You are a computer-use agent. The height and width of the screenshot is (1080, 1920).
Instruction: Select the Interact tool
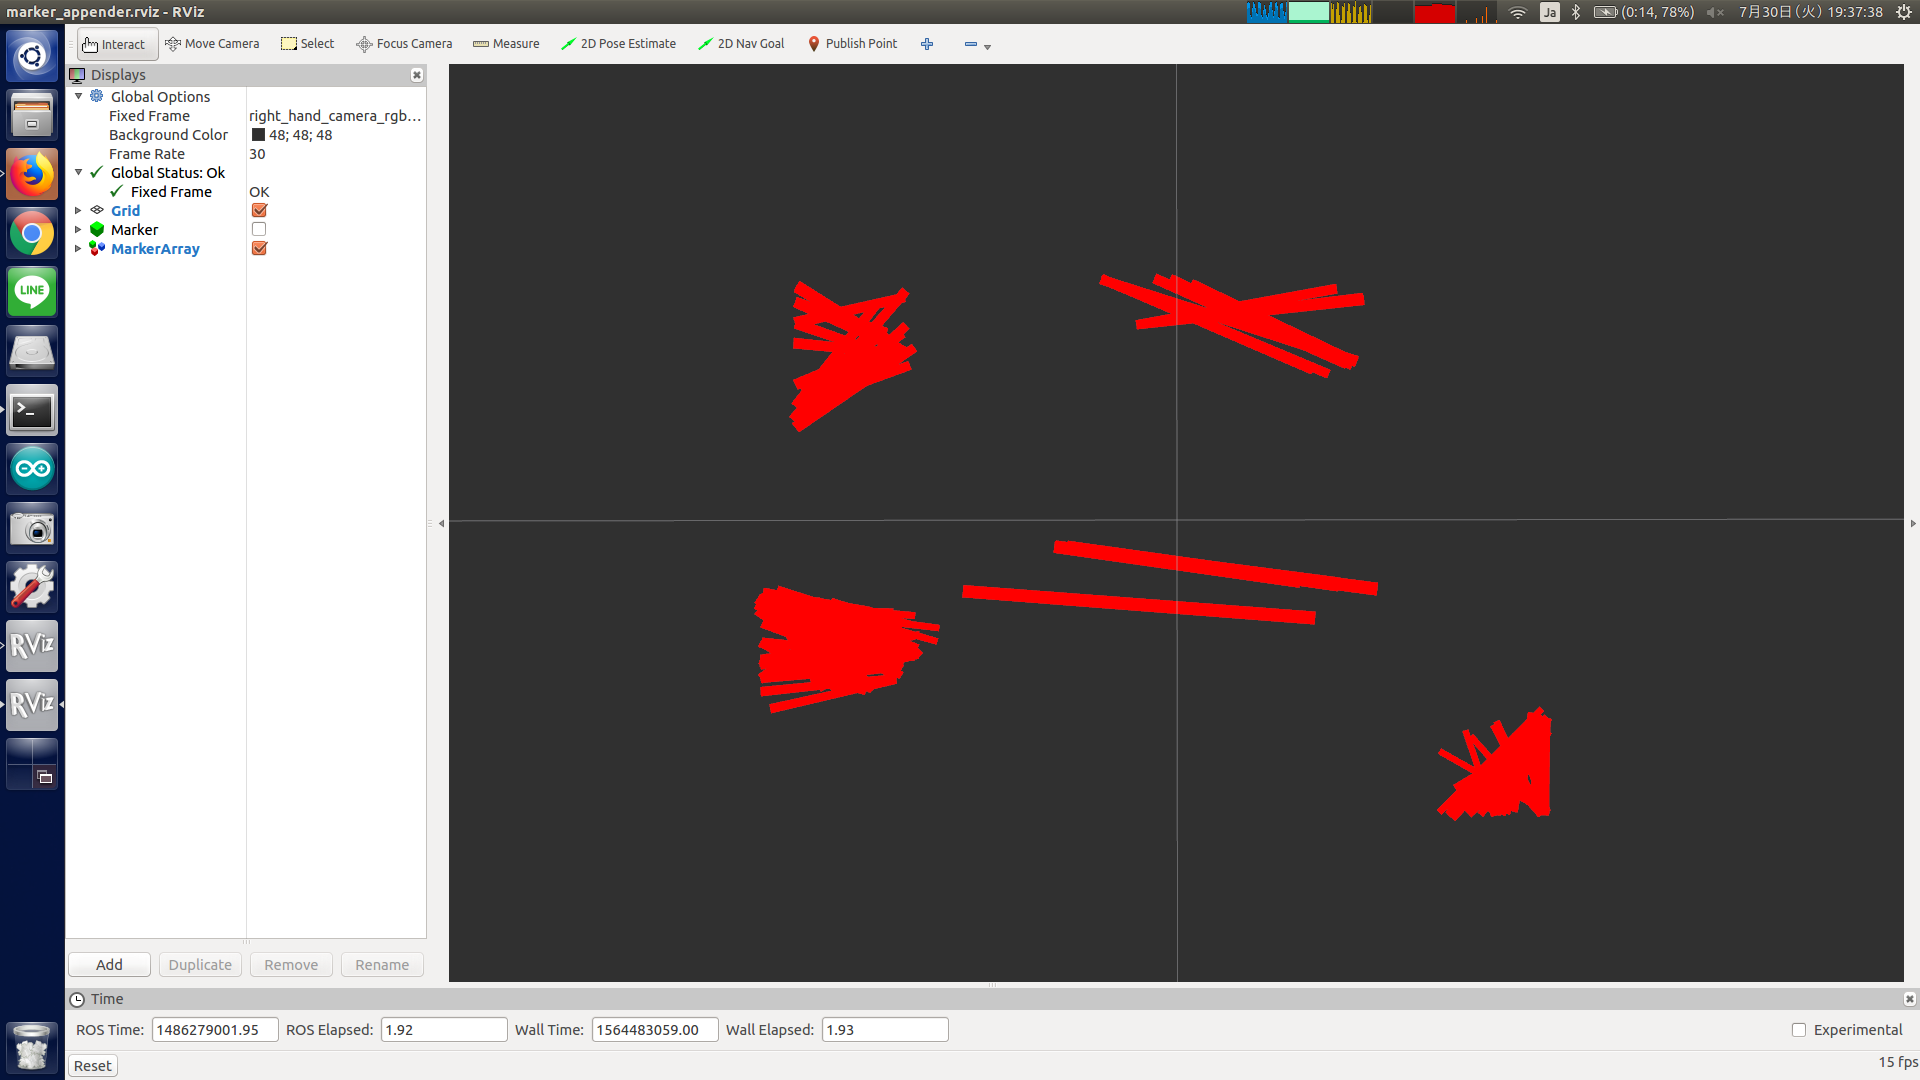[x=117, y=44]
